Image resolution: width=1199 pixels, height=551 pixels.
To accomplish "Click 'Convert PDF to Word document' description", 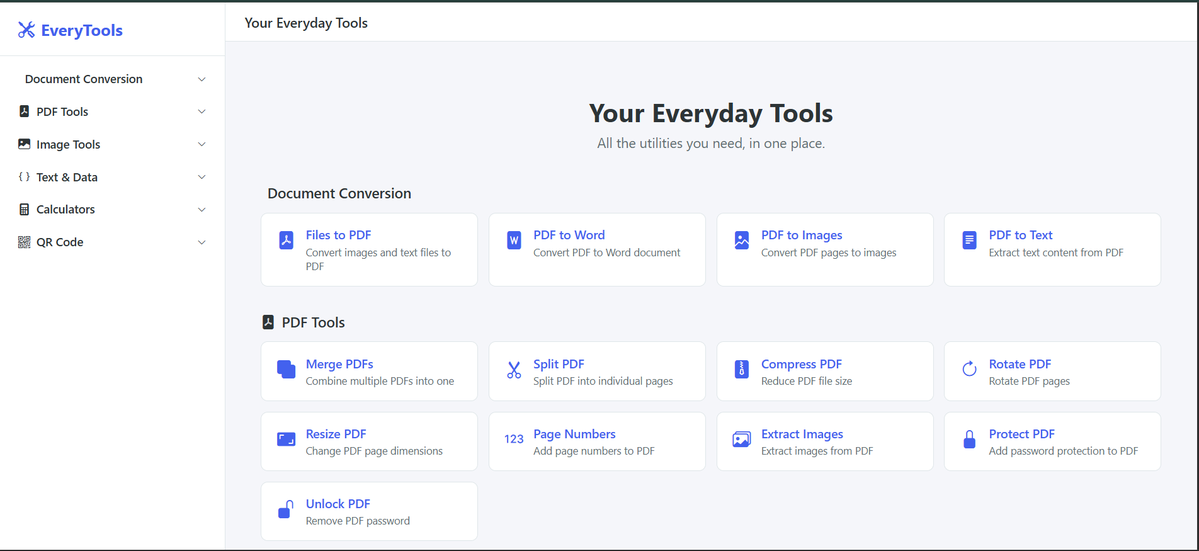I will [x=607, y=252].
